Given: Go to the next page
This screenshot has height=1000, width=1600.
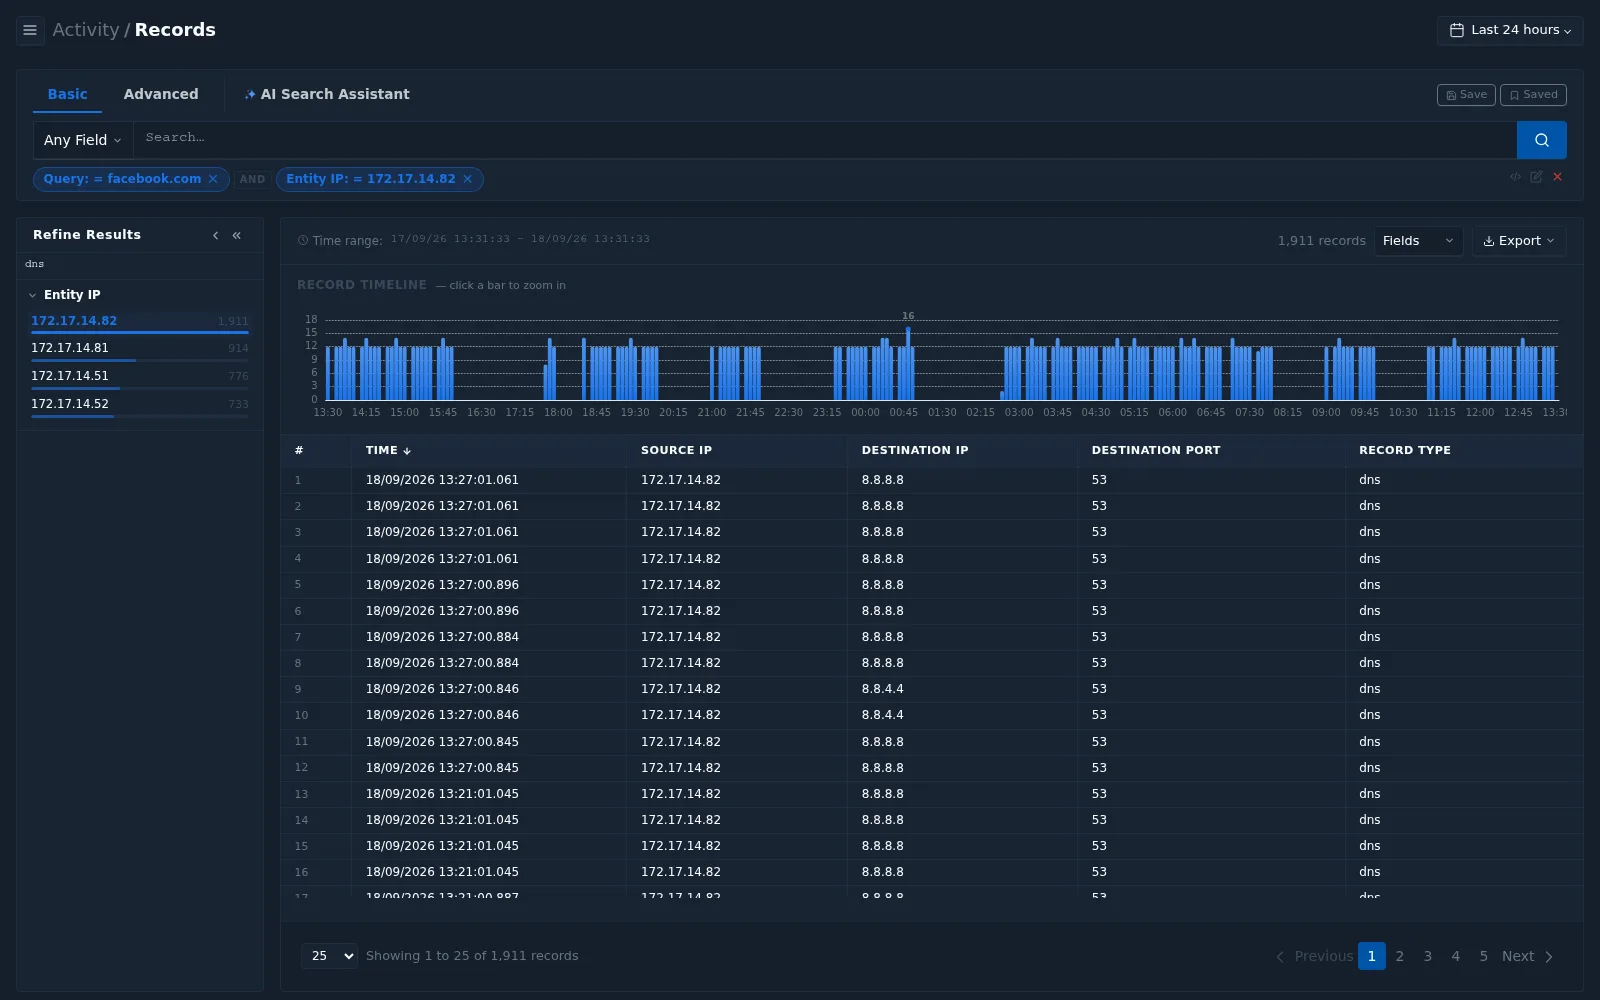Looking at the screenshot, I should click(x=1527, y=956).
